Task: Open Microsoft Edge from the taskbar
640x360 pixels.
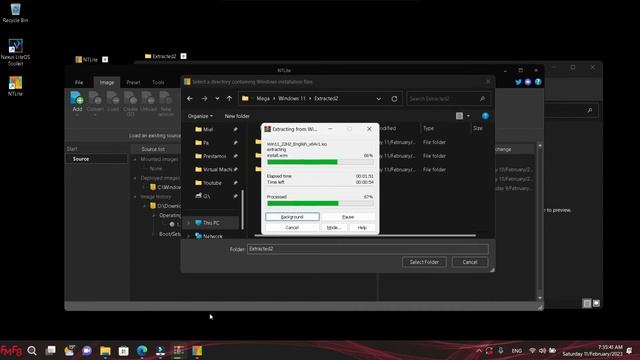Action: pos(142,351)
